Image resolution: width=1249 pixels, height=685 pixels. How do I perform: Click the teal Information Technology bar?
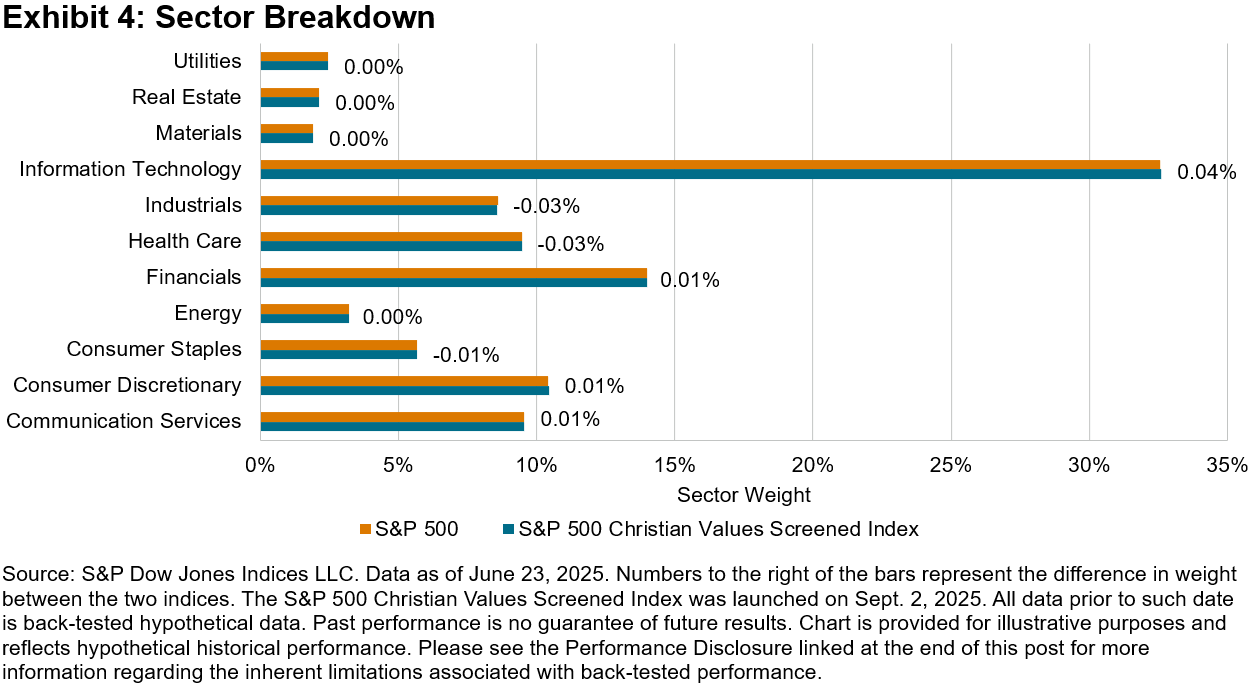(710, 174)
